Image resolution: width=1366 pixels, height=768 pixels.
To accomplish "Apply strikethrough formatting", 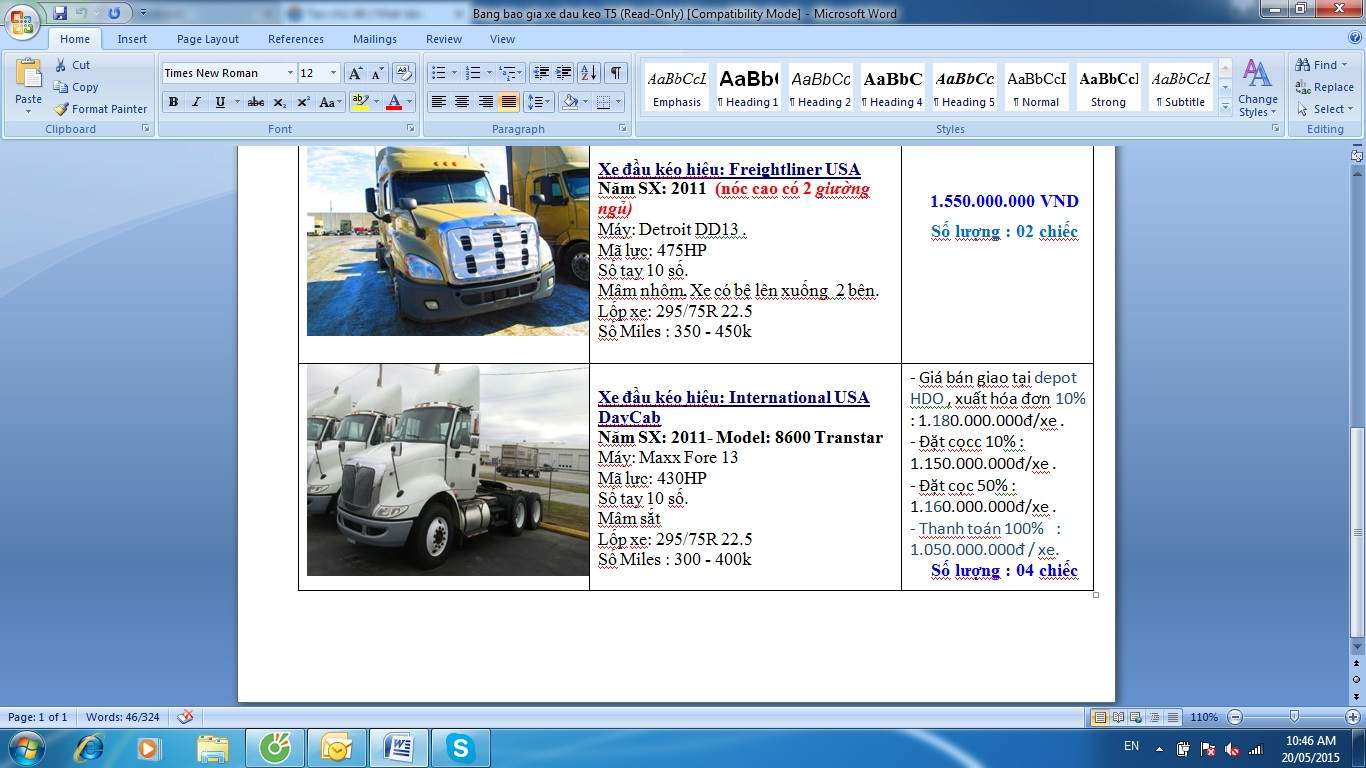I will click(256, 102).
